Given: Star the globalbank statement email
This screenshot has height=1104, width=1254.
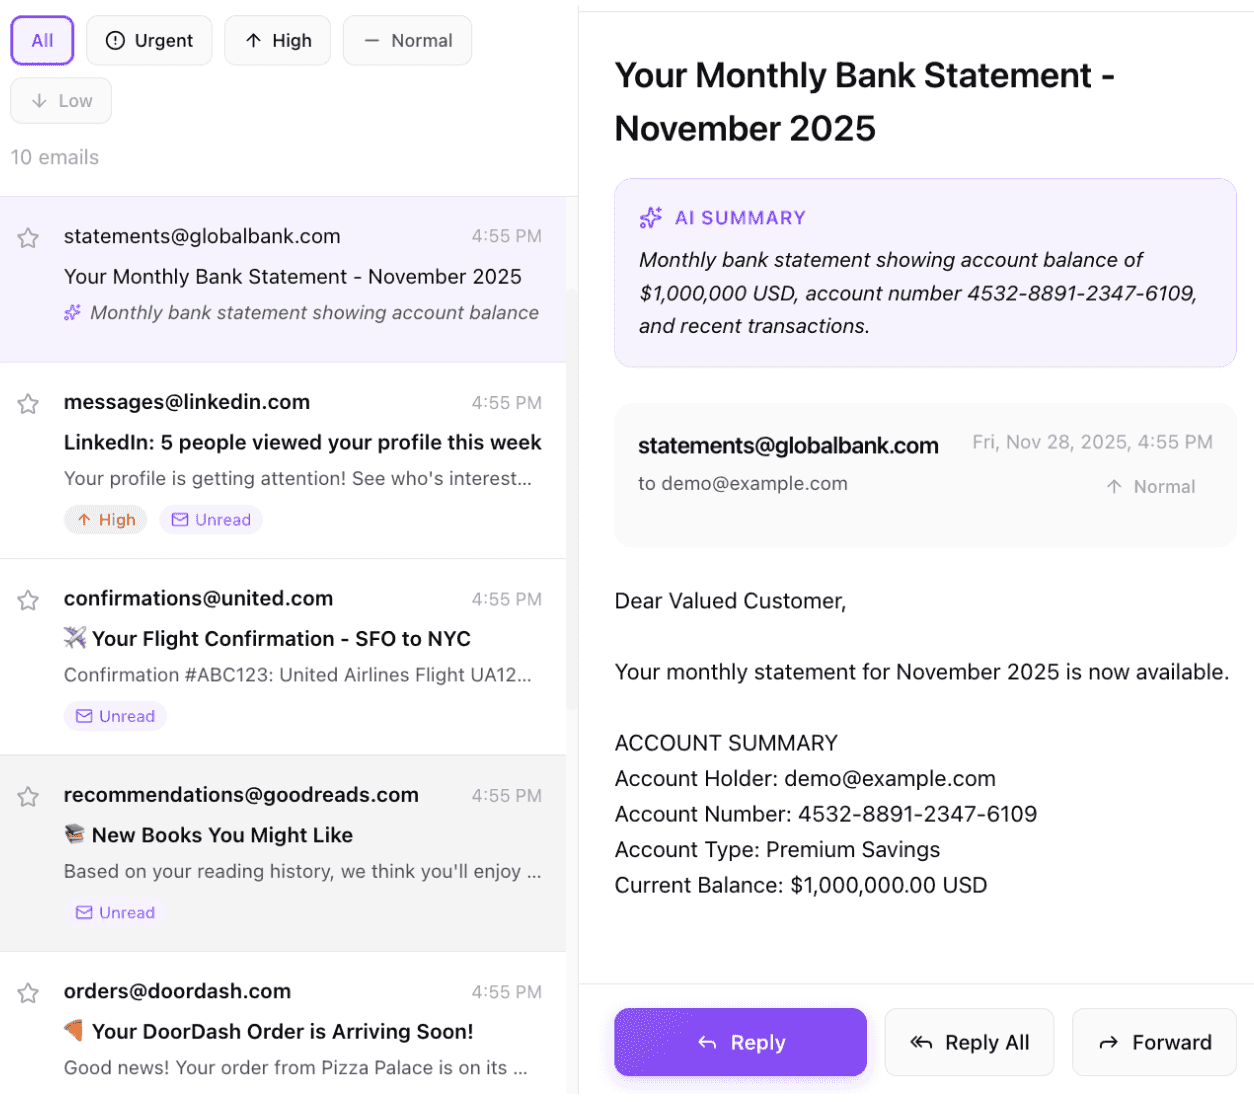Looking at the screenshot, I should click(x=28, y=238).
